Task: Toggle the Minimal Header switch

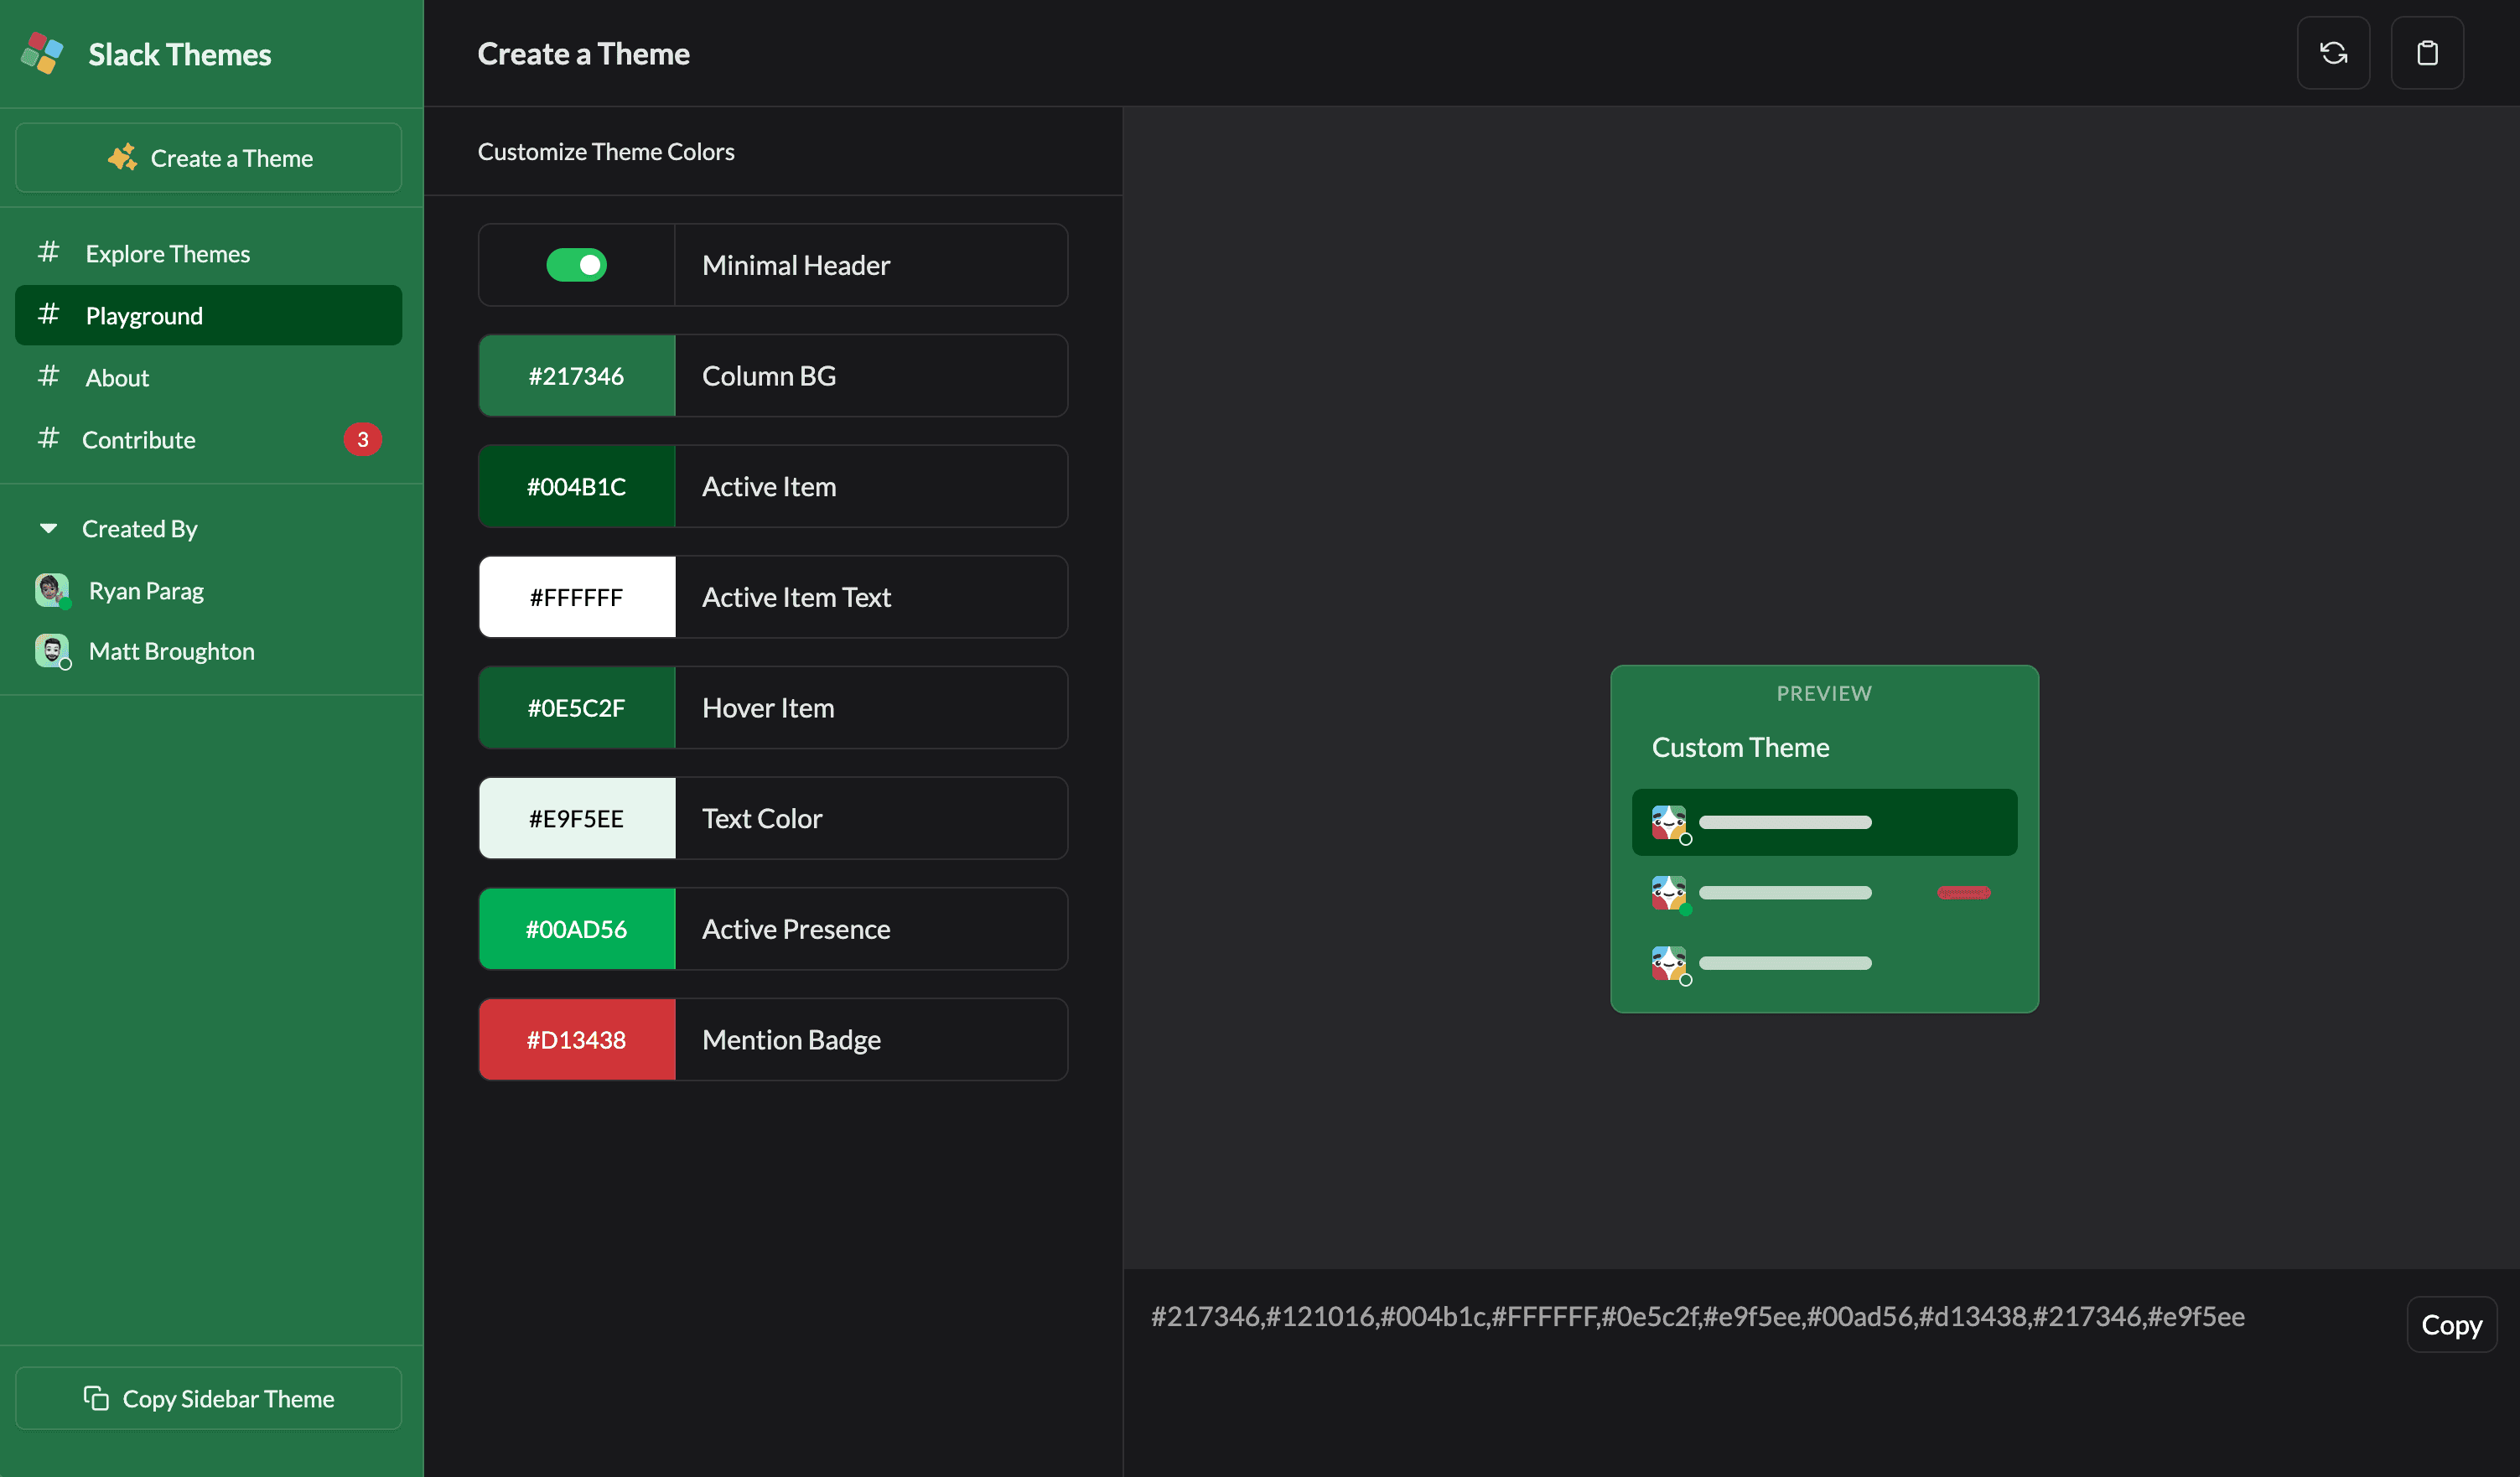Action: [x=576, y=265]
